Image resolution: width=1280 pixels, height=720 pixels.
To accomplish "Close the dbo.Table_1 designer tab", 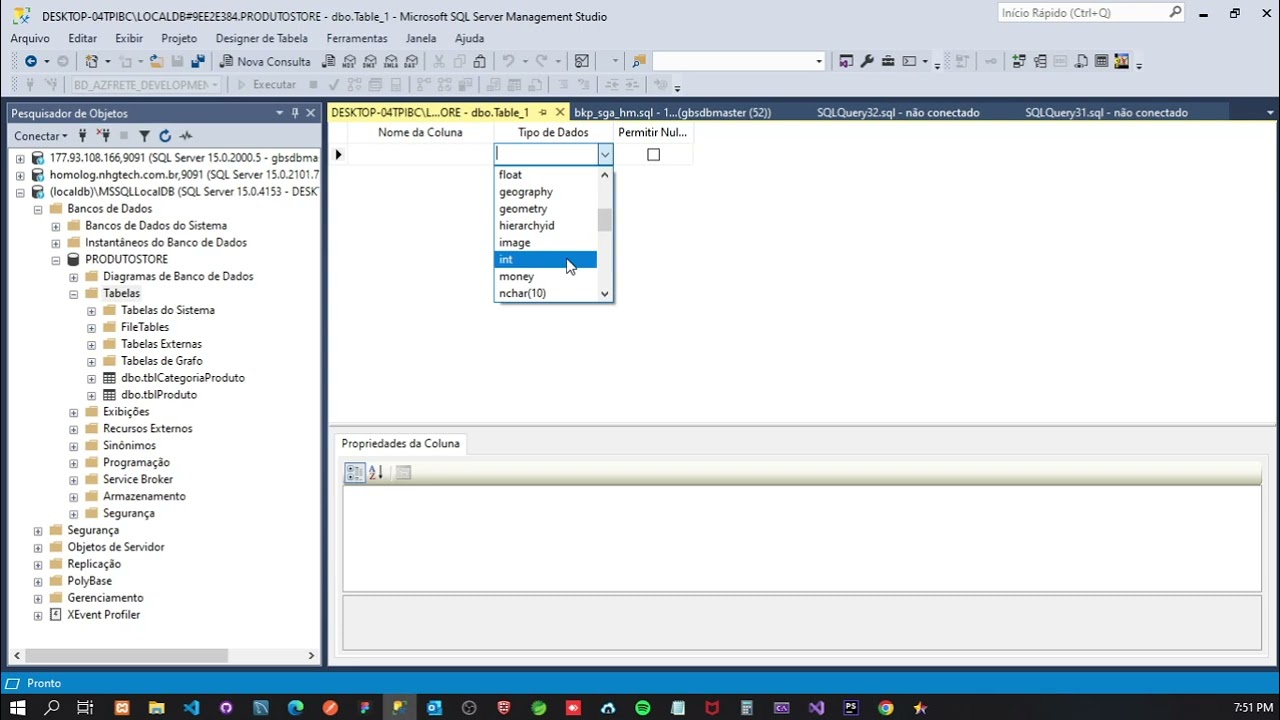I will (560, 112).
